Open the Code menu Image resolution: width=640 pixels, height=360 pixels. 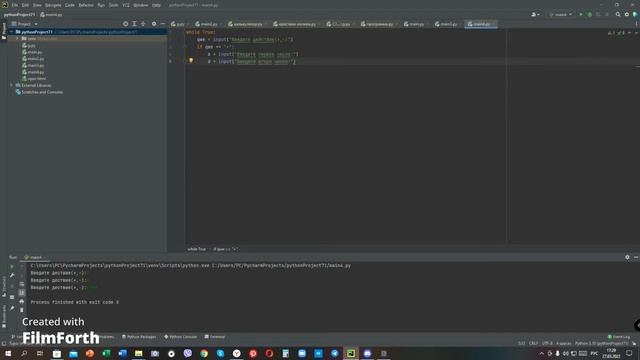pos(70,5)
